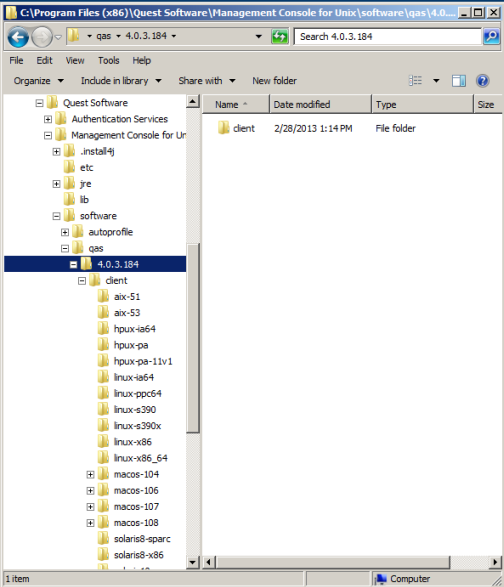Select the linux-x86_64 folder in tree
504x587 pixels.
[x=140, y=458]
